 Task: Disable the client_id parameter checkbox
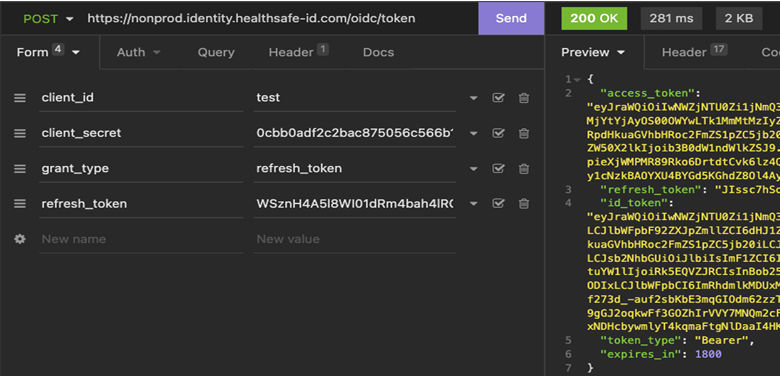[x=498, y=97]
